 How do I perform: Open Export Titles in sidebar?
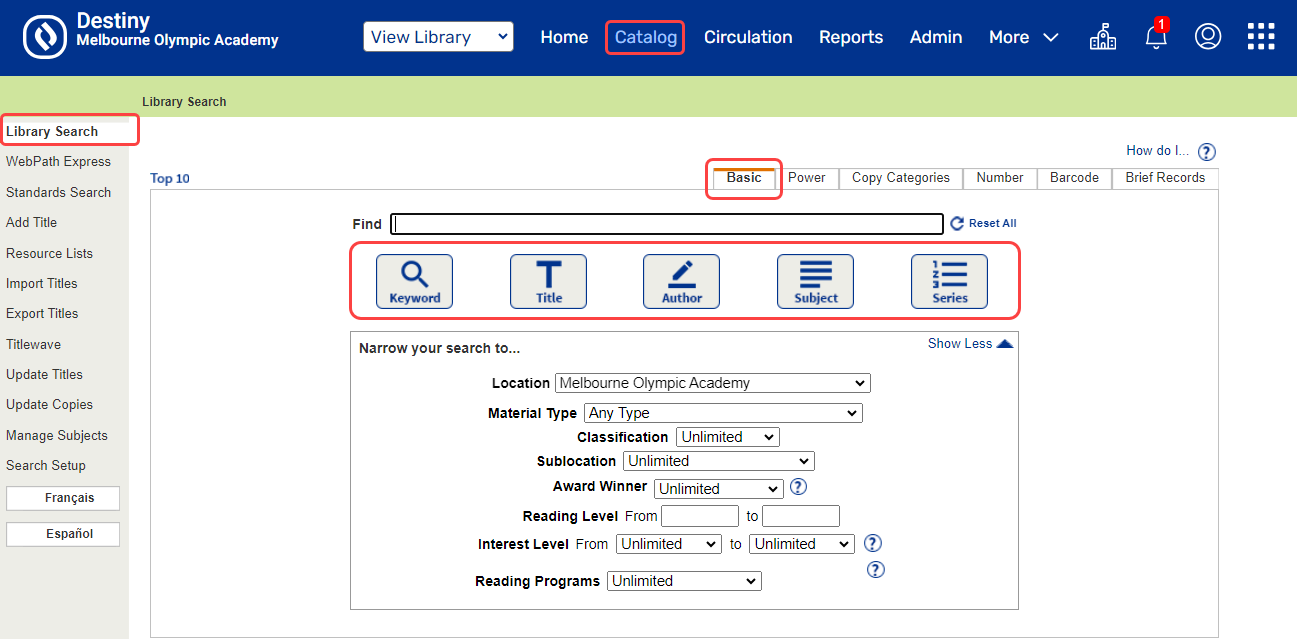click(x=42, y=313)
